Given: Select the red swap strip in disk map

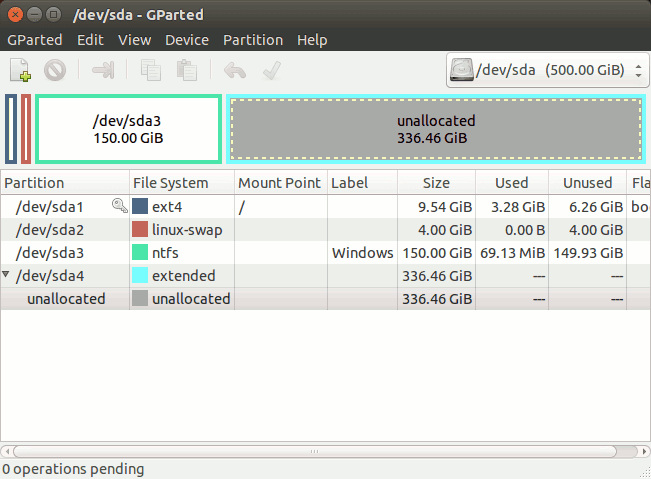Looking at the screenshot, I should (x=26, y=129).
